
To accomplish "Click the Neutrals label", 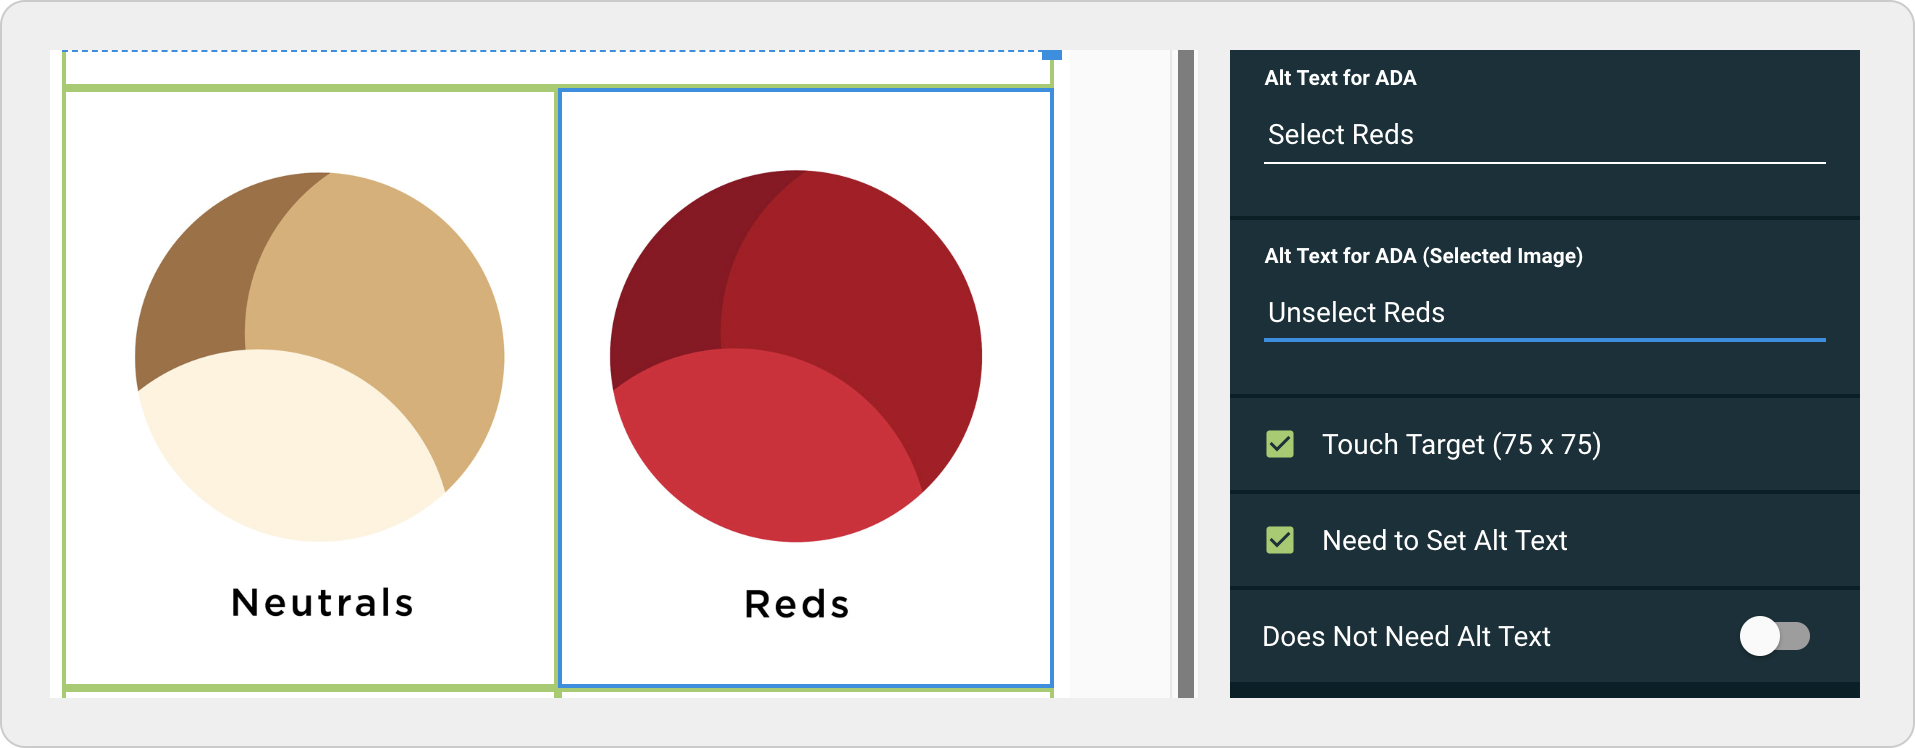I will click(x=322, y=603).
